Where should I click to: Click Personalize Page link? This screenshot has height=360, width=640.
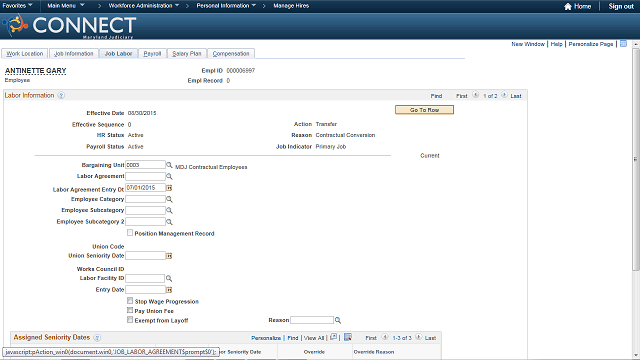(591, 44)
